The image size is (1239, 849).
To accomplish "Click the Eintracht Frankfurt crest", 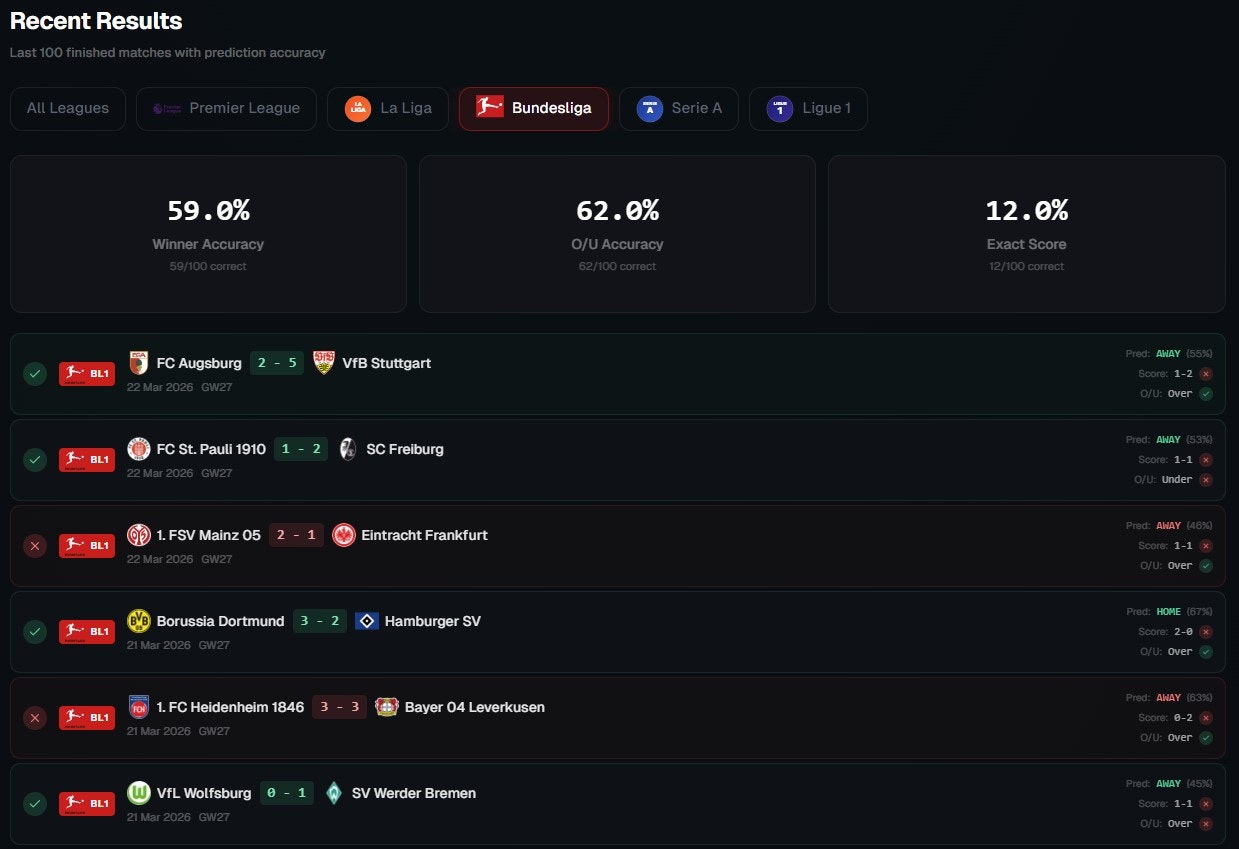I will pyautogui.click(x=343, y=535).
